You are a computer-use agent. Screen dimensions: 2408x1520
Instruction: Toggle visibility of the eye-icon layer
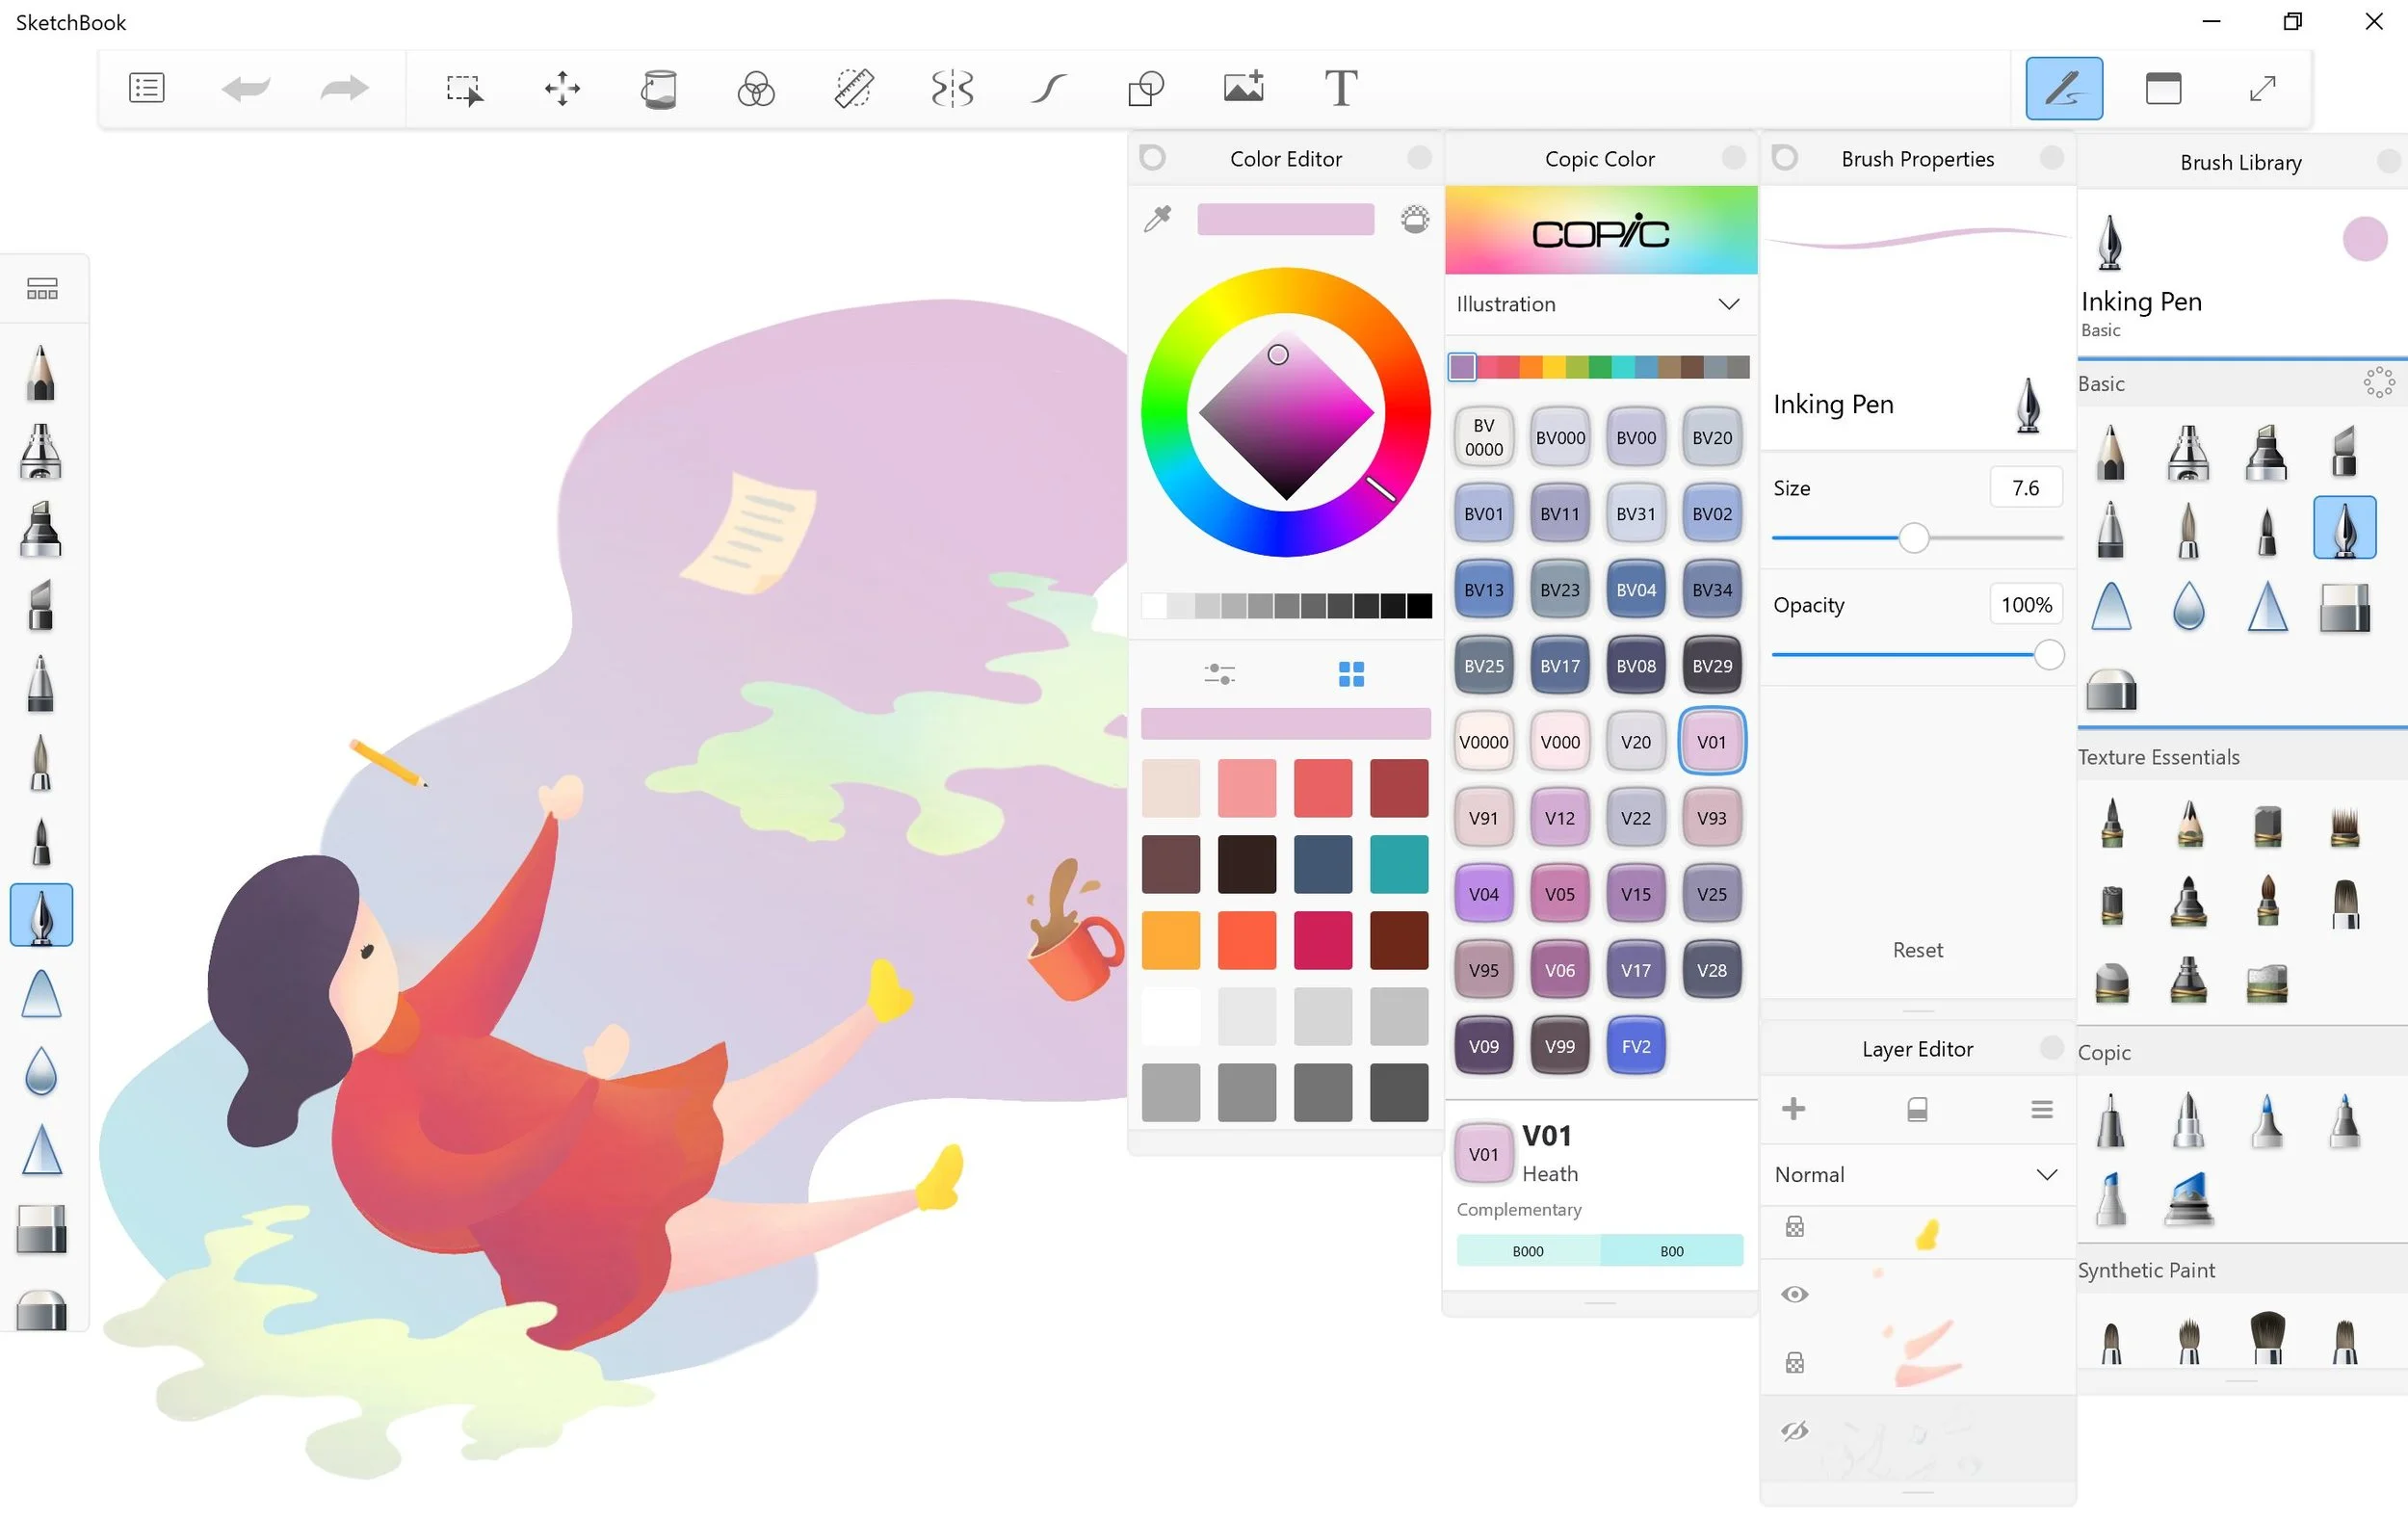[x=1794, y=1294]
